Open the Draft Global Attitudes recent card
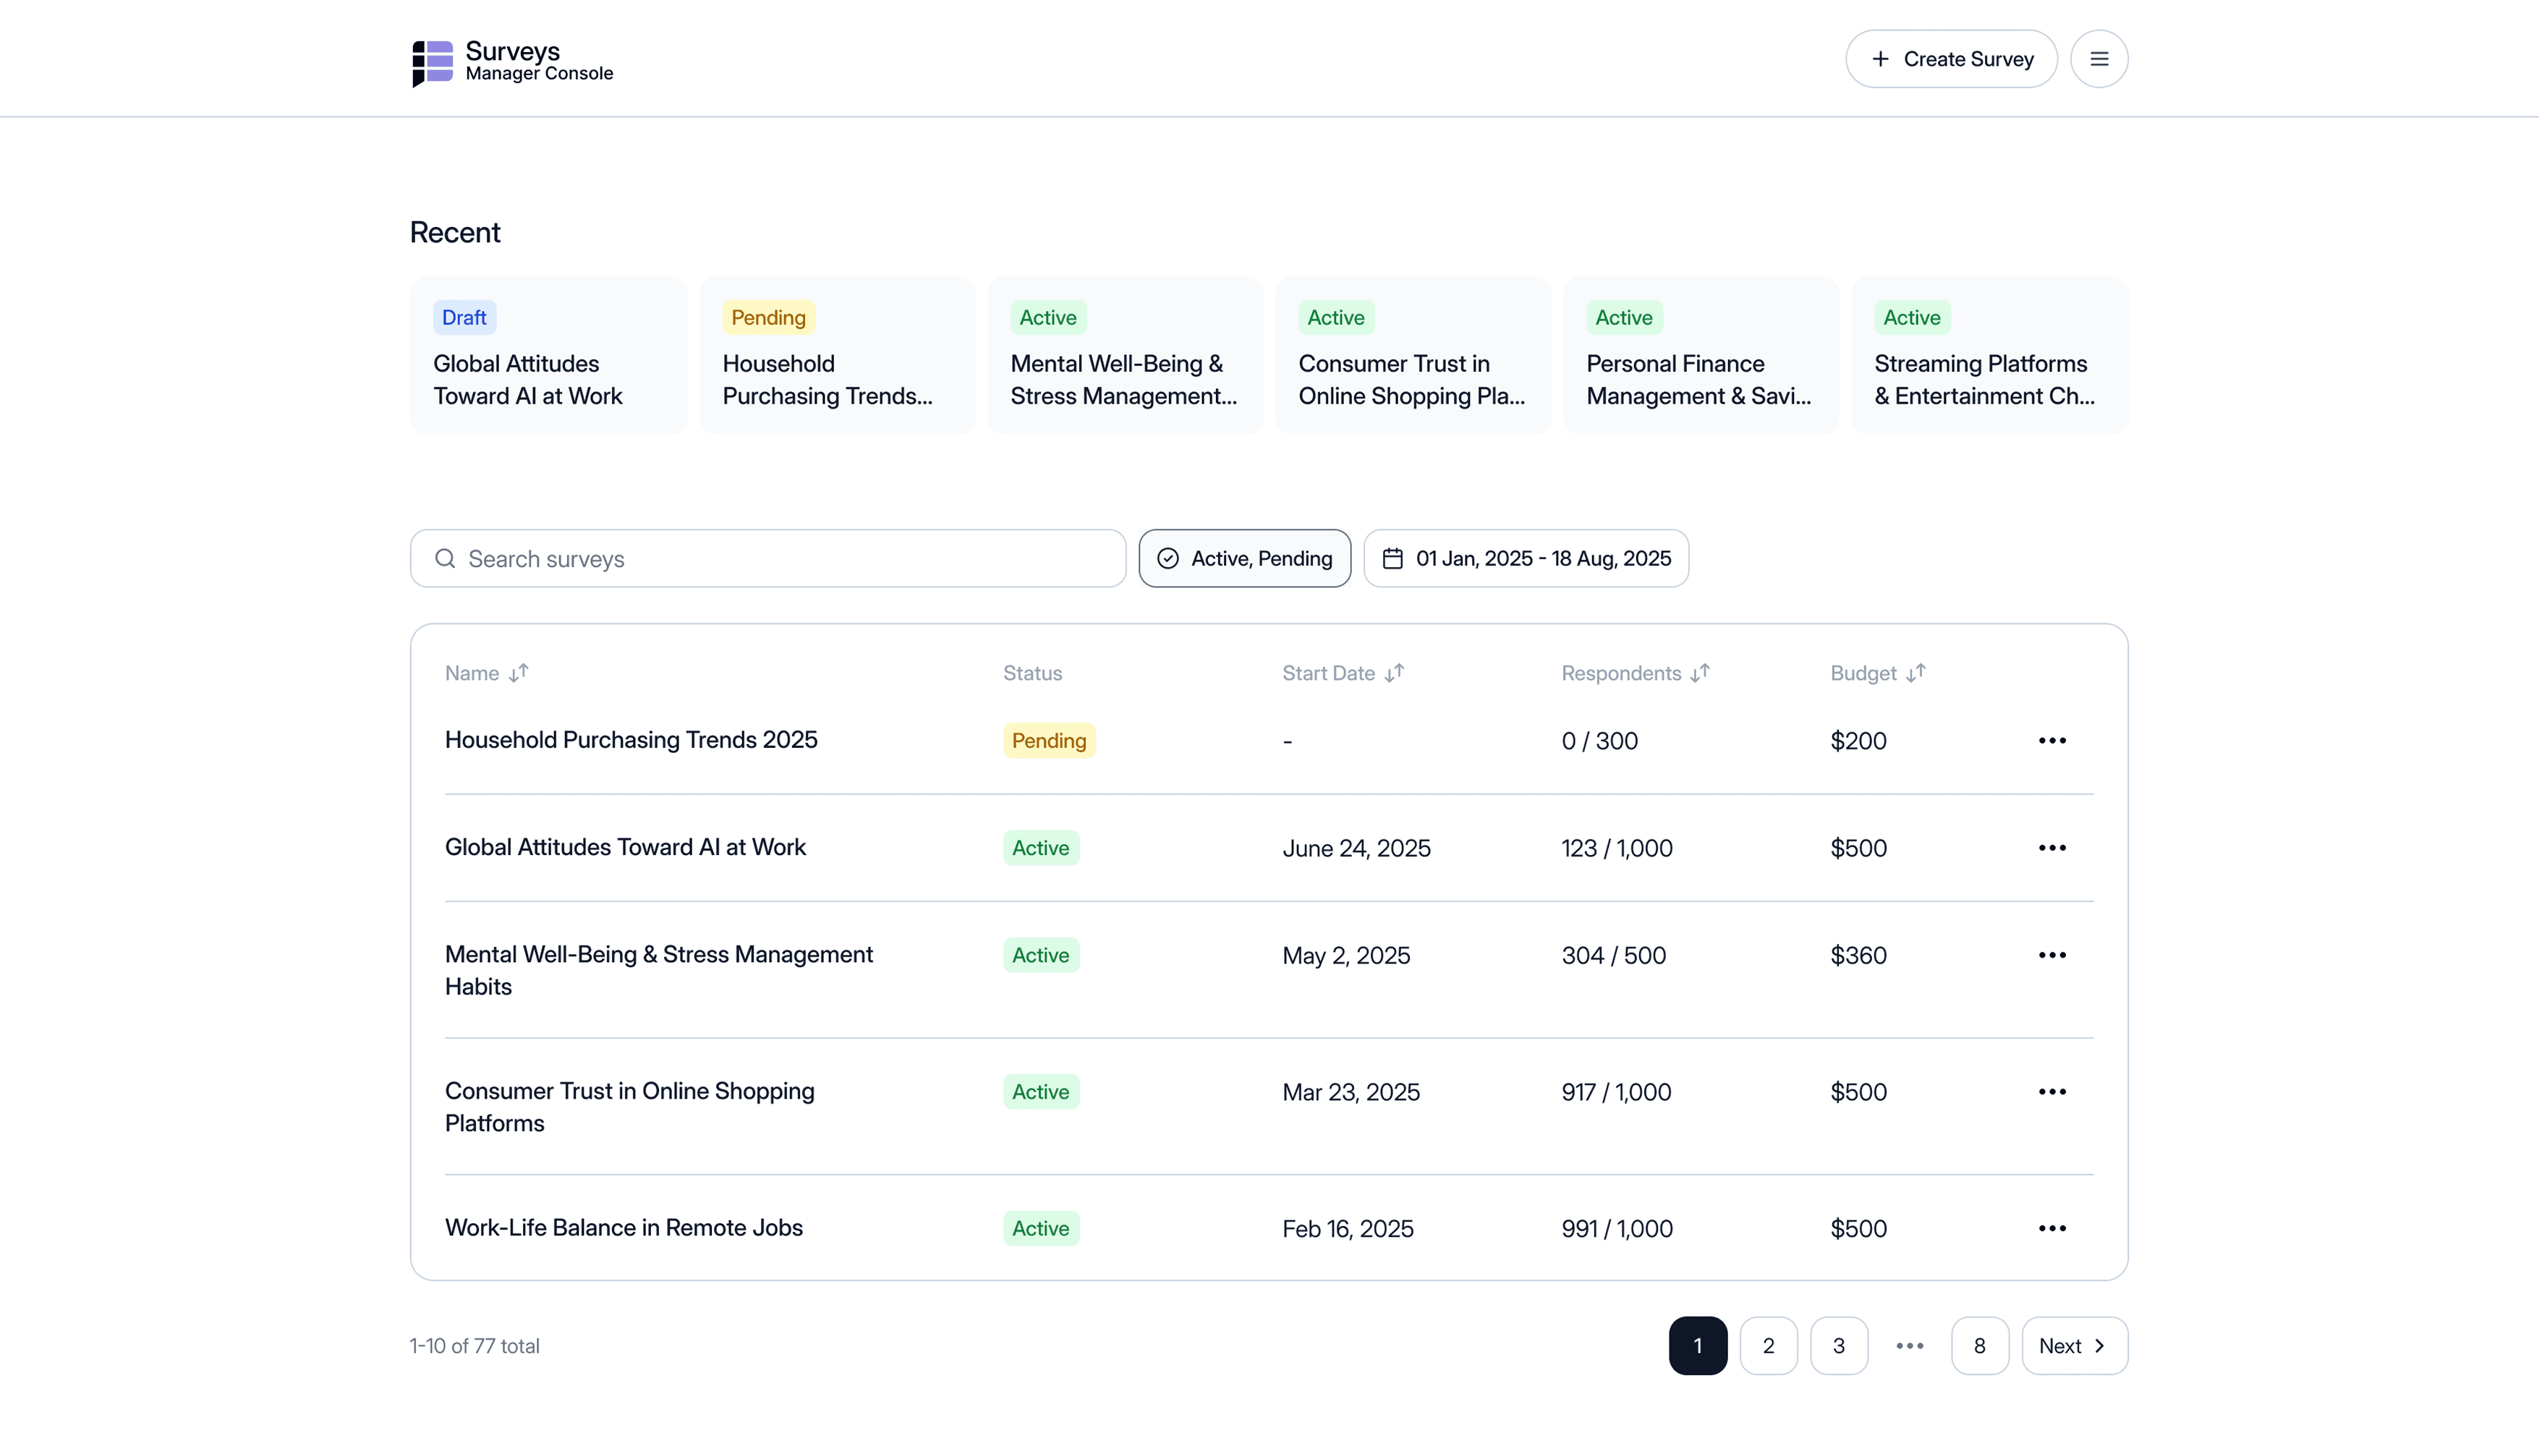2539x1456 pixels. click(x=548, y=355)
